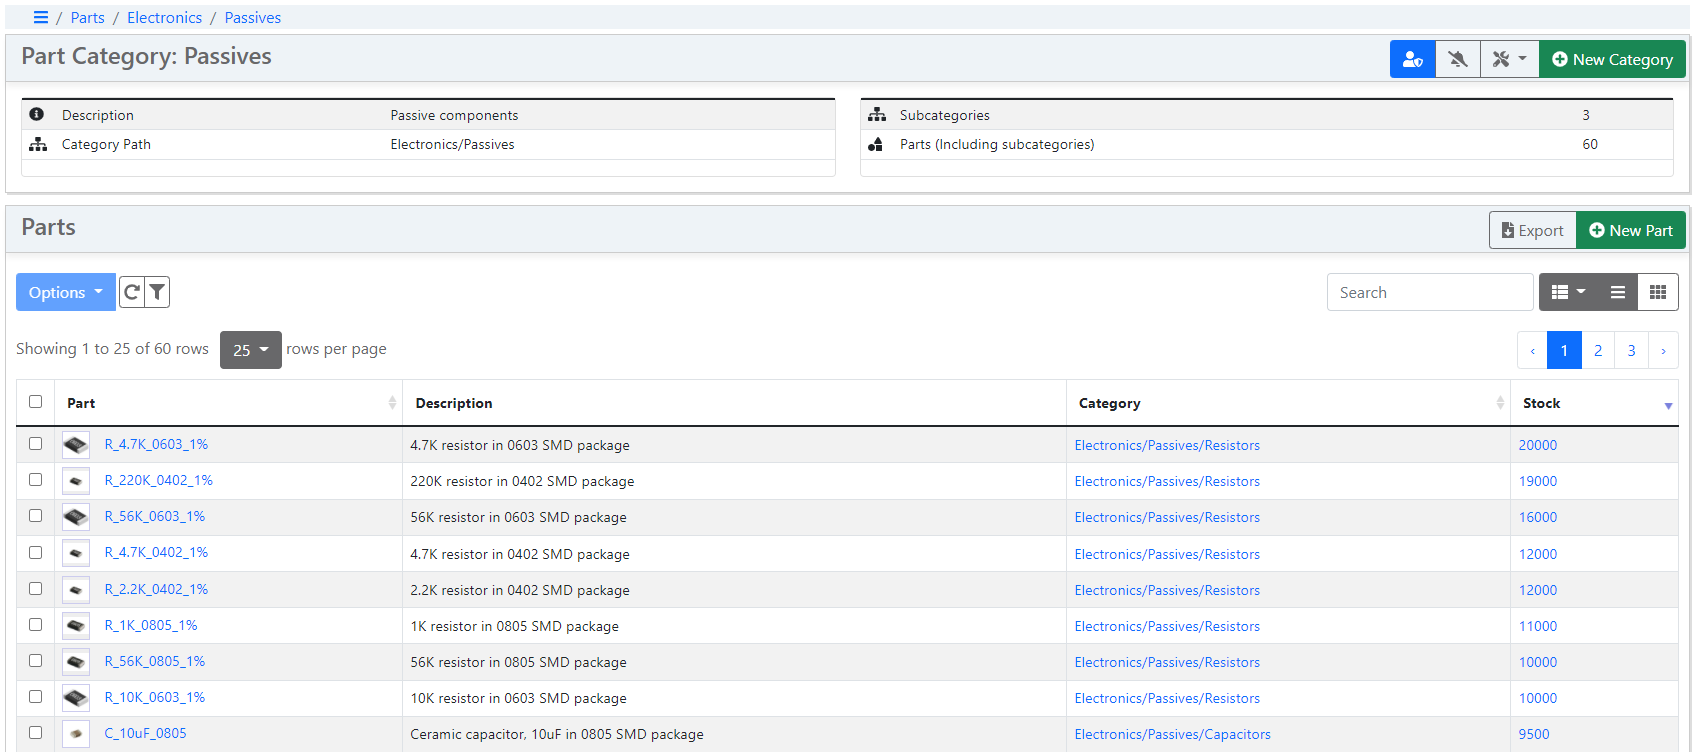Open the table filter funnel icon
1698x752 pixels.
coord(157,292)
